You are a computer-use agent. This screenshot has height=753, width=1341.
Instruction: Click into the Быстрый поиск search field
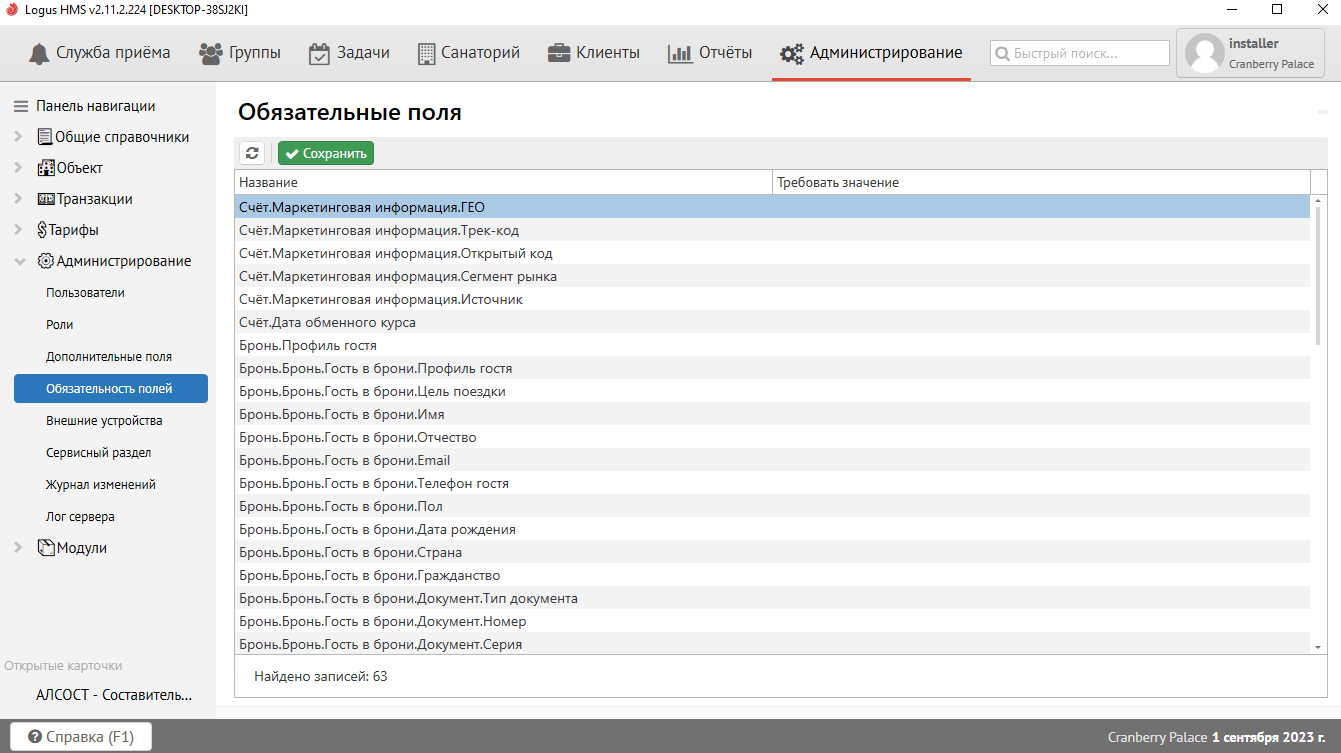1080,53
